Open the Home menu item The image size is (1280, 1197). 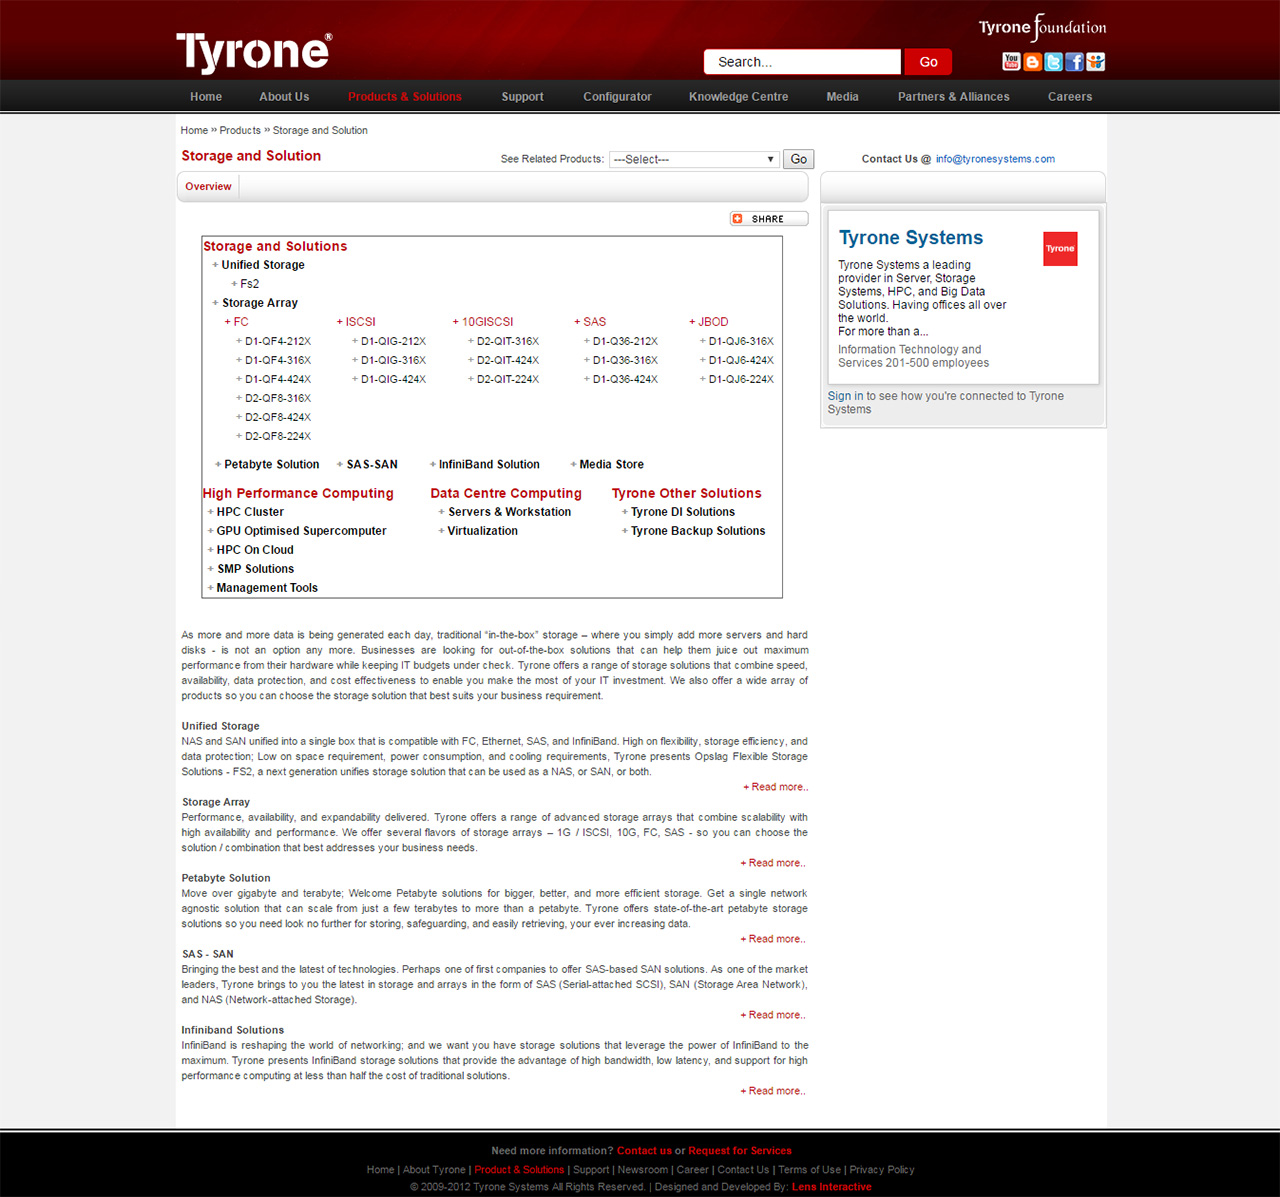206,97
